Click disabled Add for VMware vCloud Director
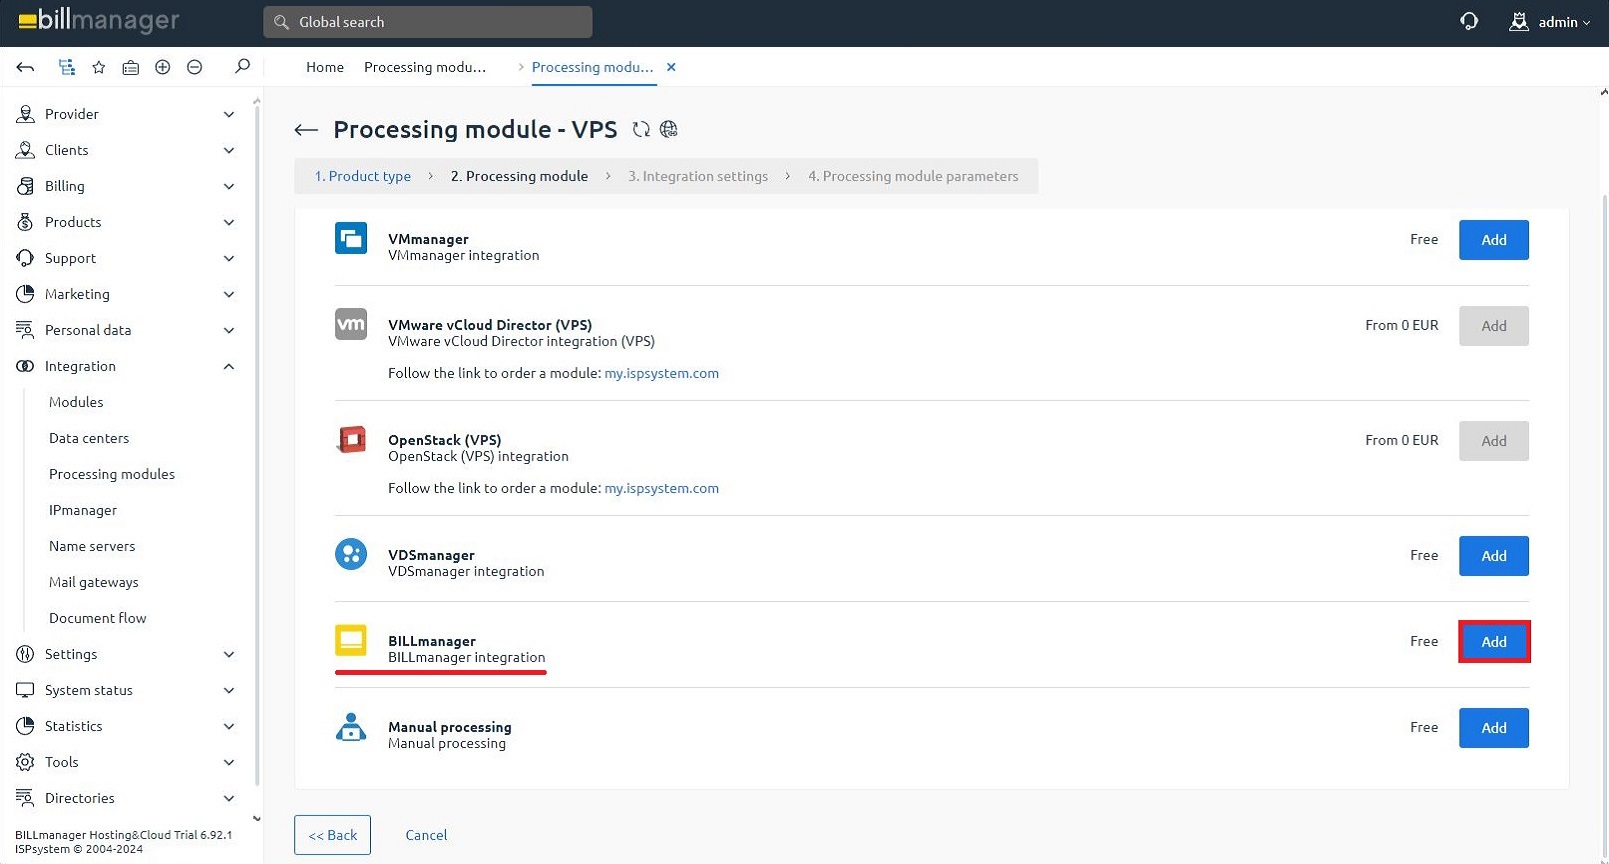The height and width of the screenshot is (864, 1609). [x=1494, y=326]
